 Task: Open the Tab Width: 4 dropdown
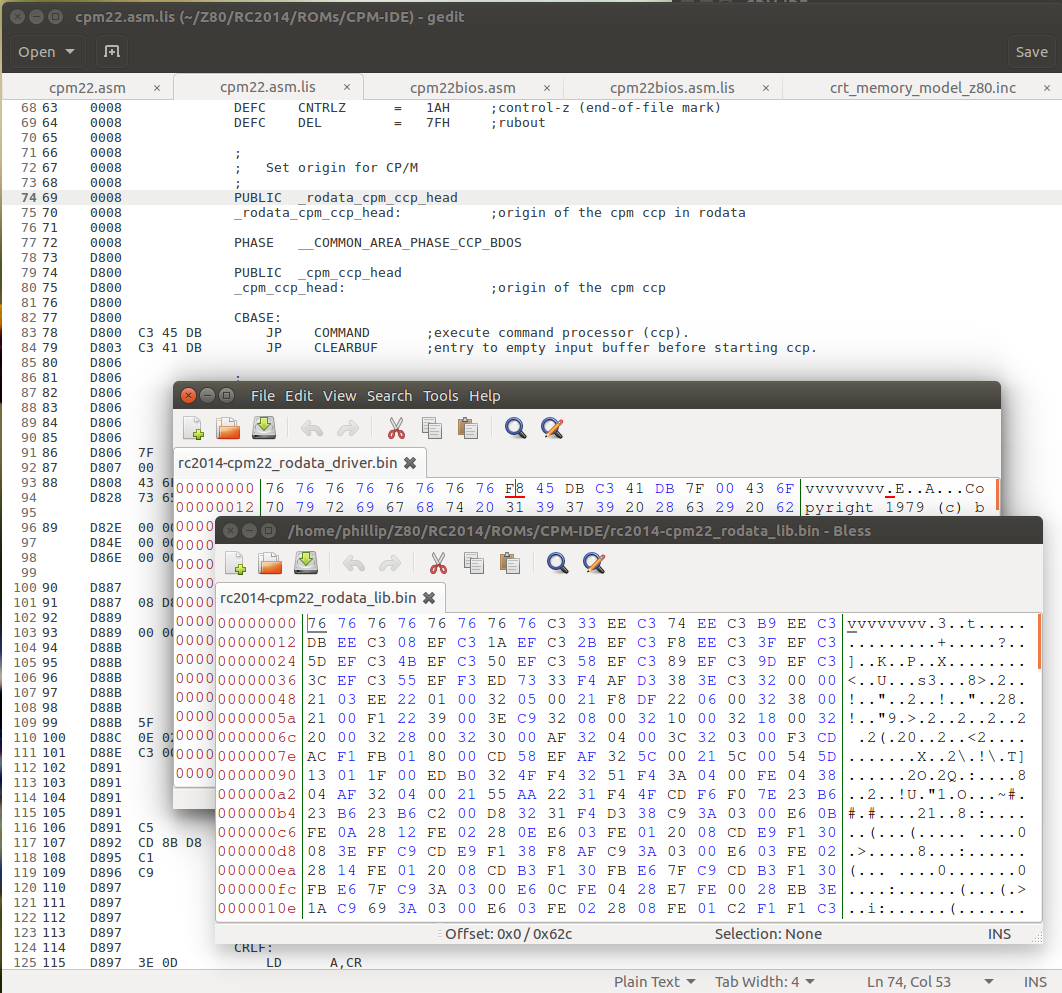765,981
